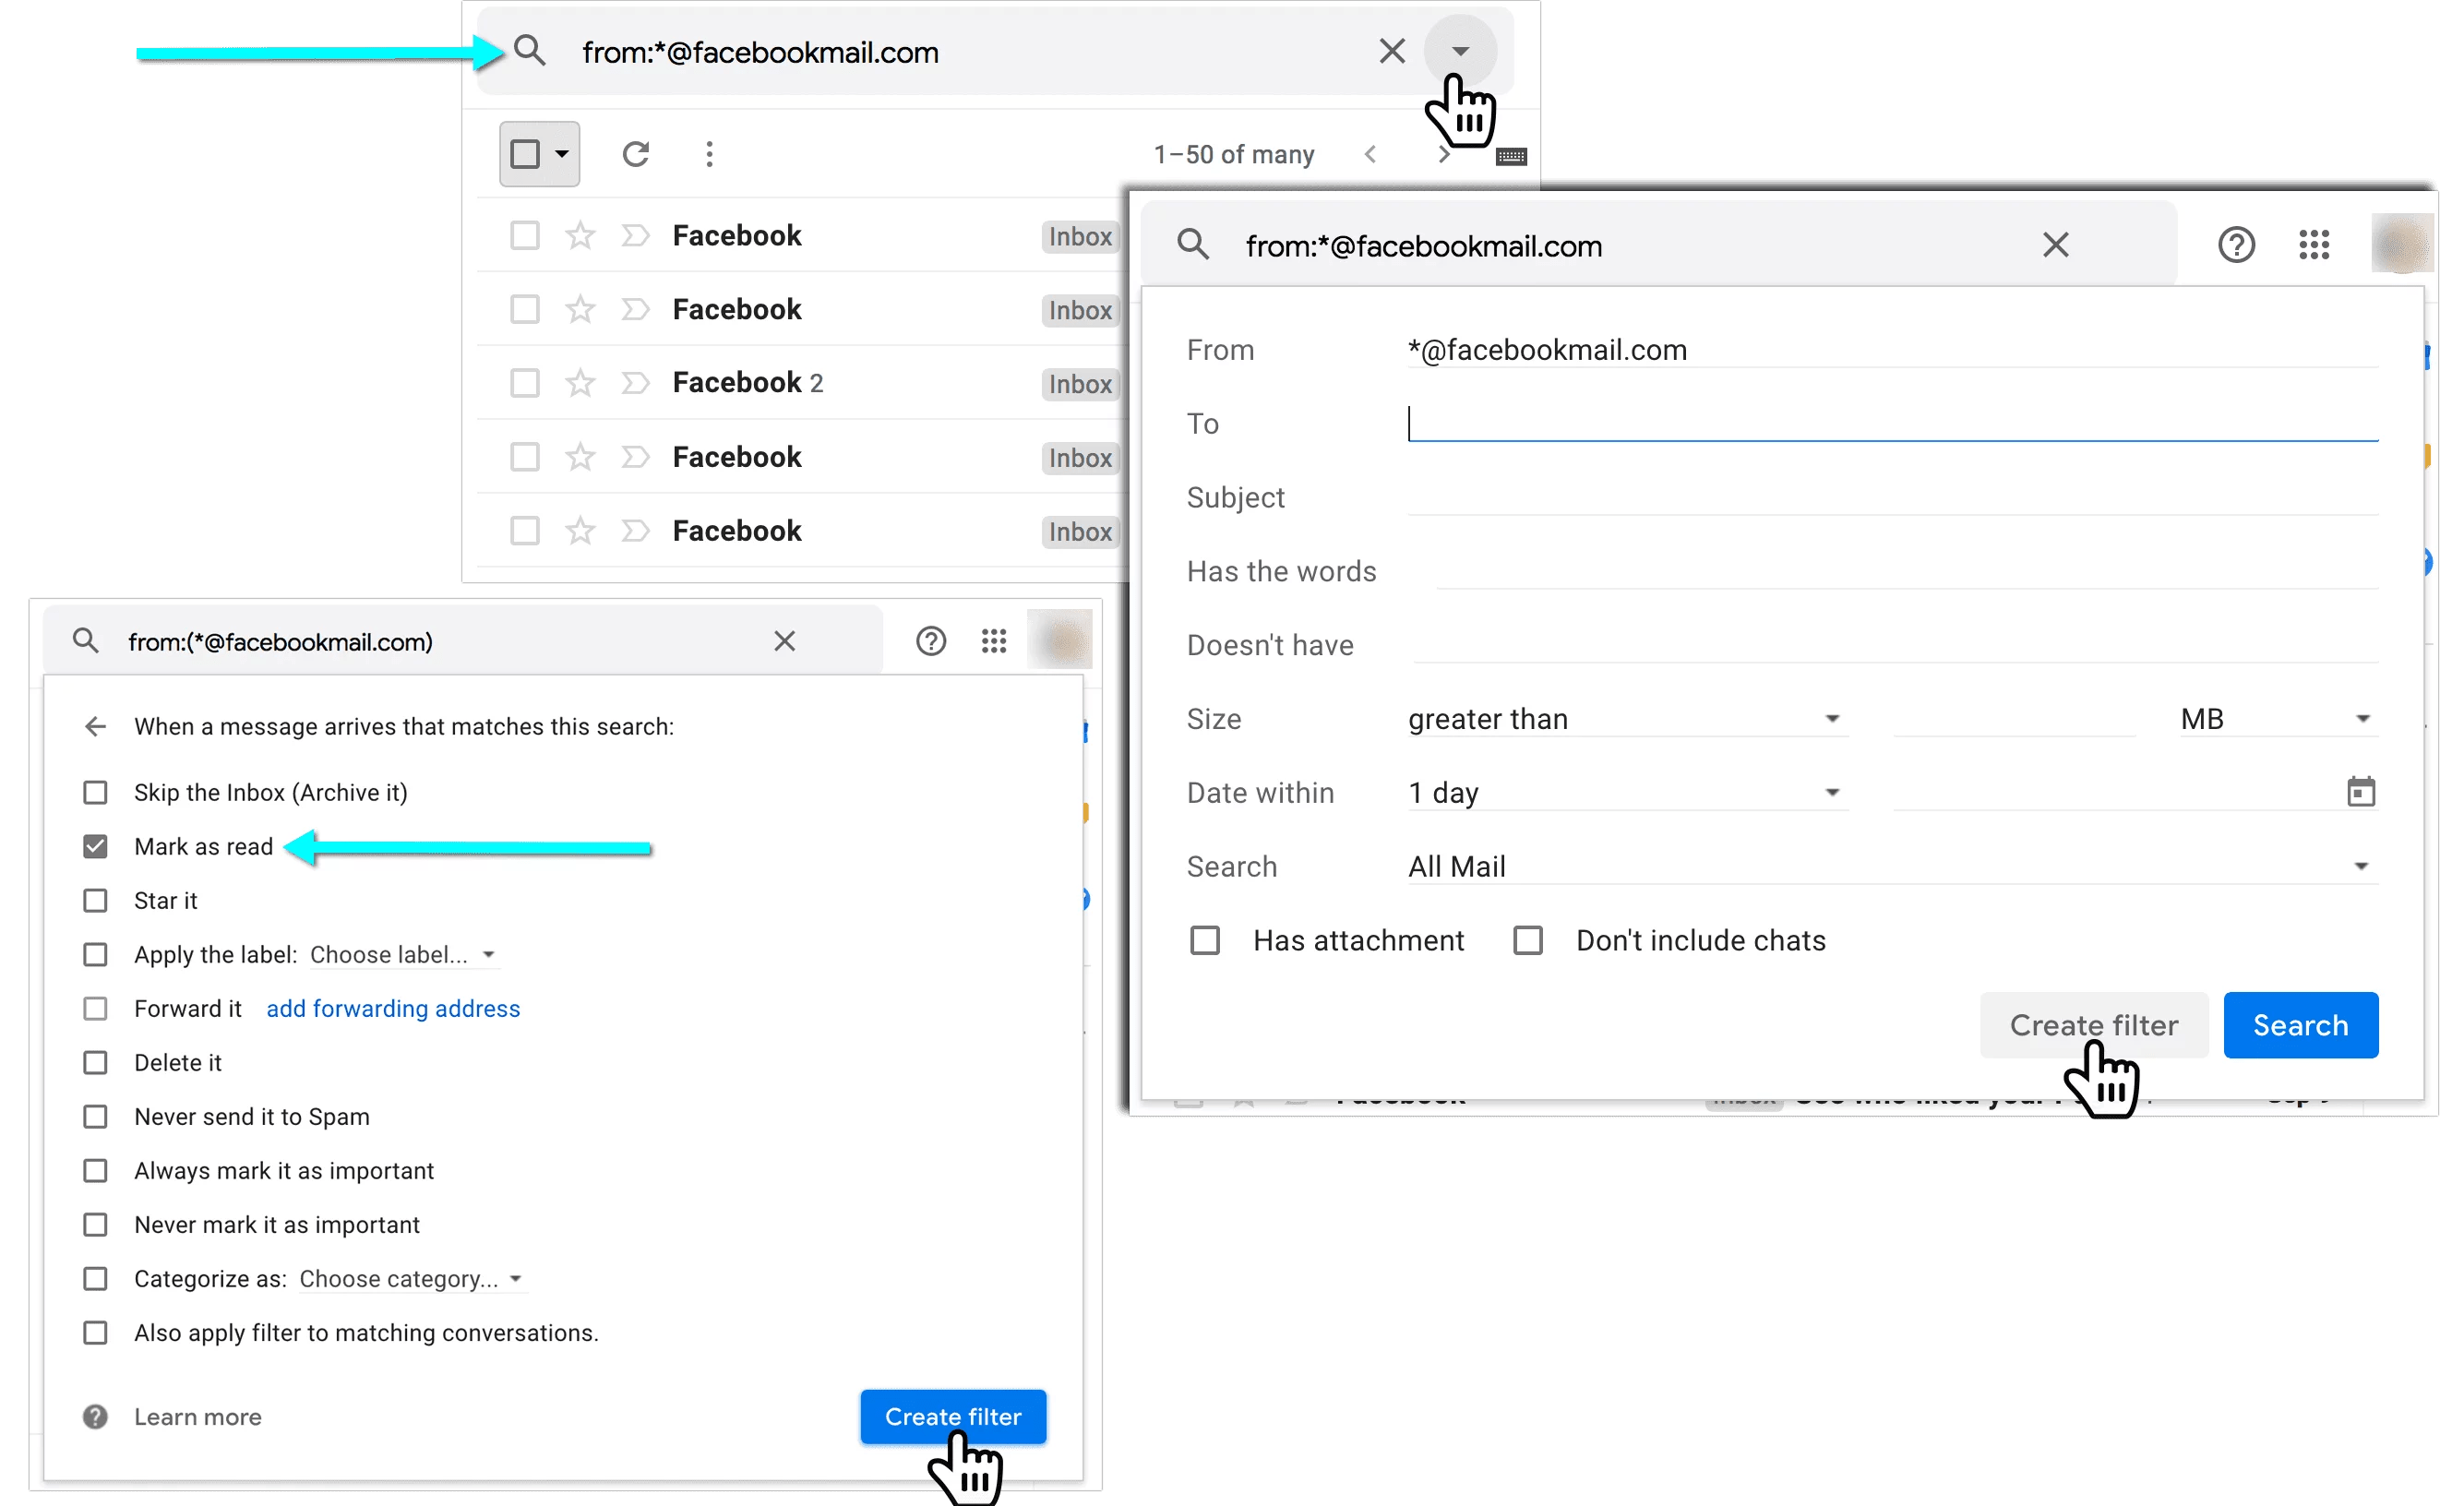Check Never send it to Spam
Image resolution: width=2464 pixels, height=1506 pixels.
coord(95,1117)
